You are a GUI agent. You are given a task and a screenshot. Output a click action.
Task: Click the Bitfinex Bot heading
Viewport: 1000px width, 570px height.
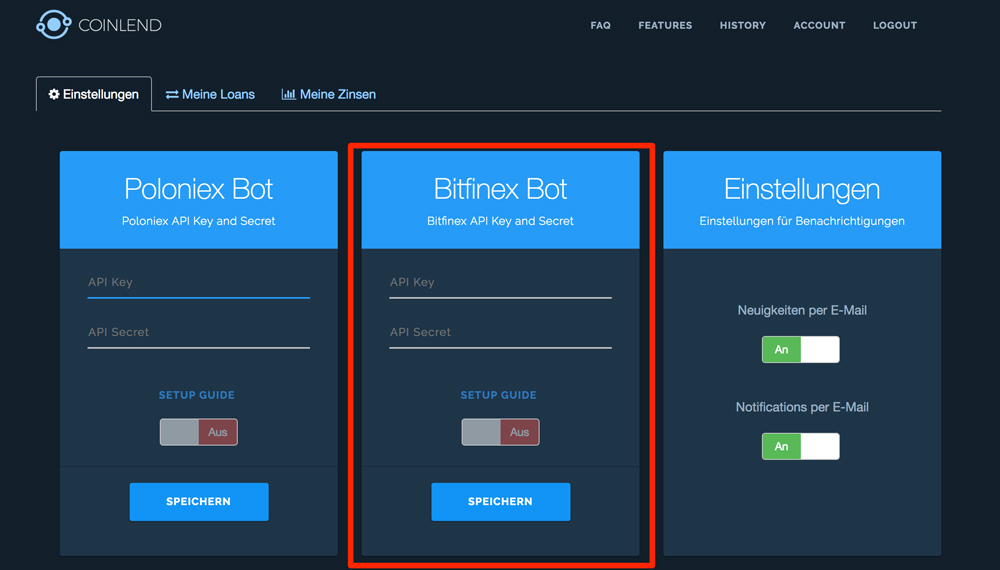(500, 189)
